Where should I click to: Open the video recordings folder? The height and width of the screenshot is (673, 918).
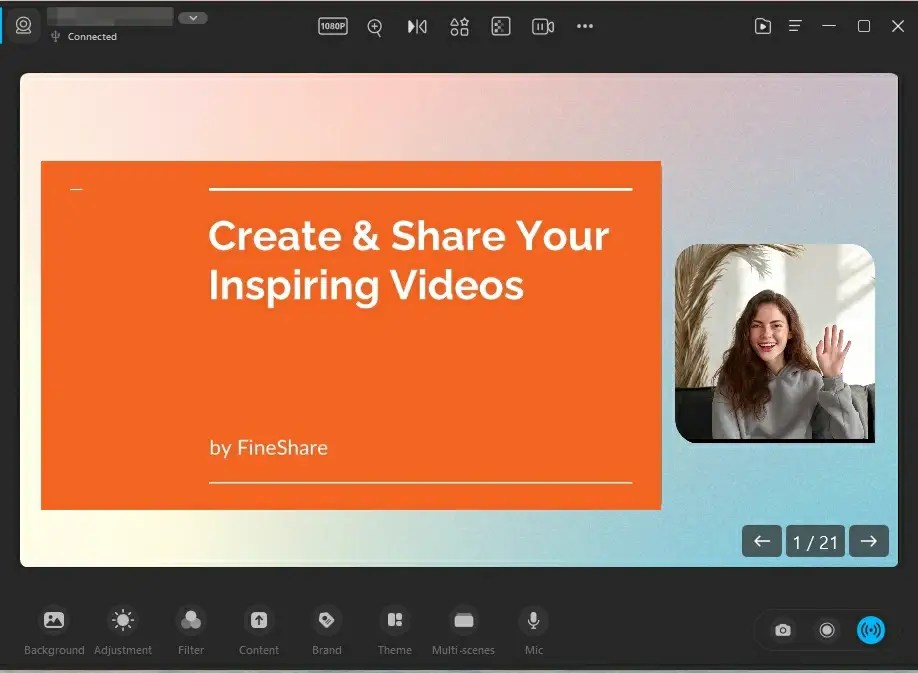(x=763, y=26)
